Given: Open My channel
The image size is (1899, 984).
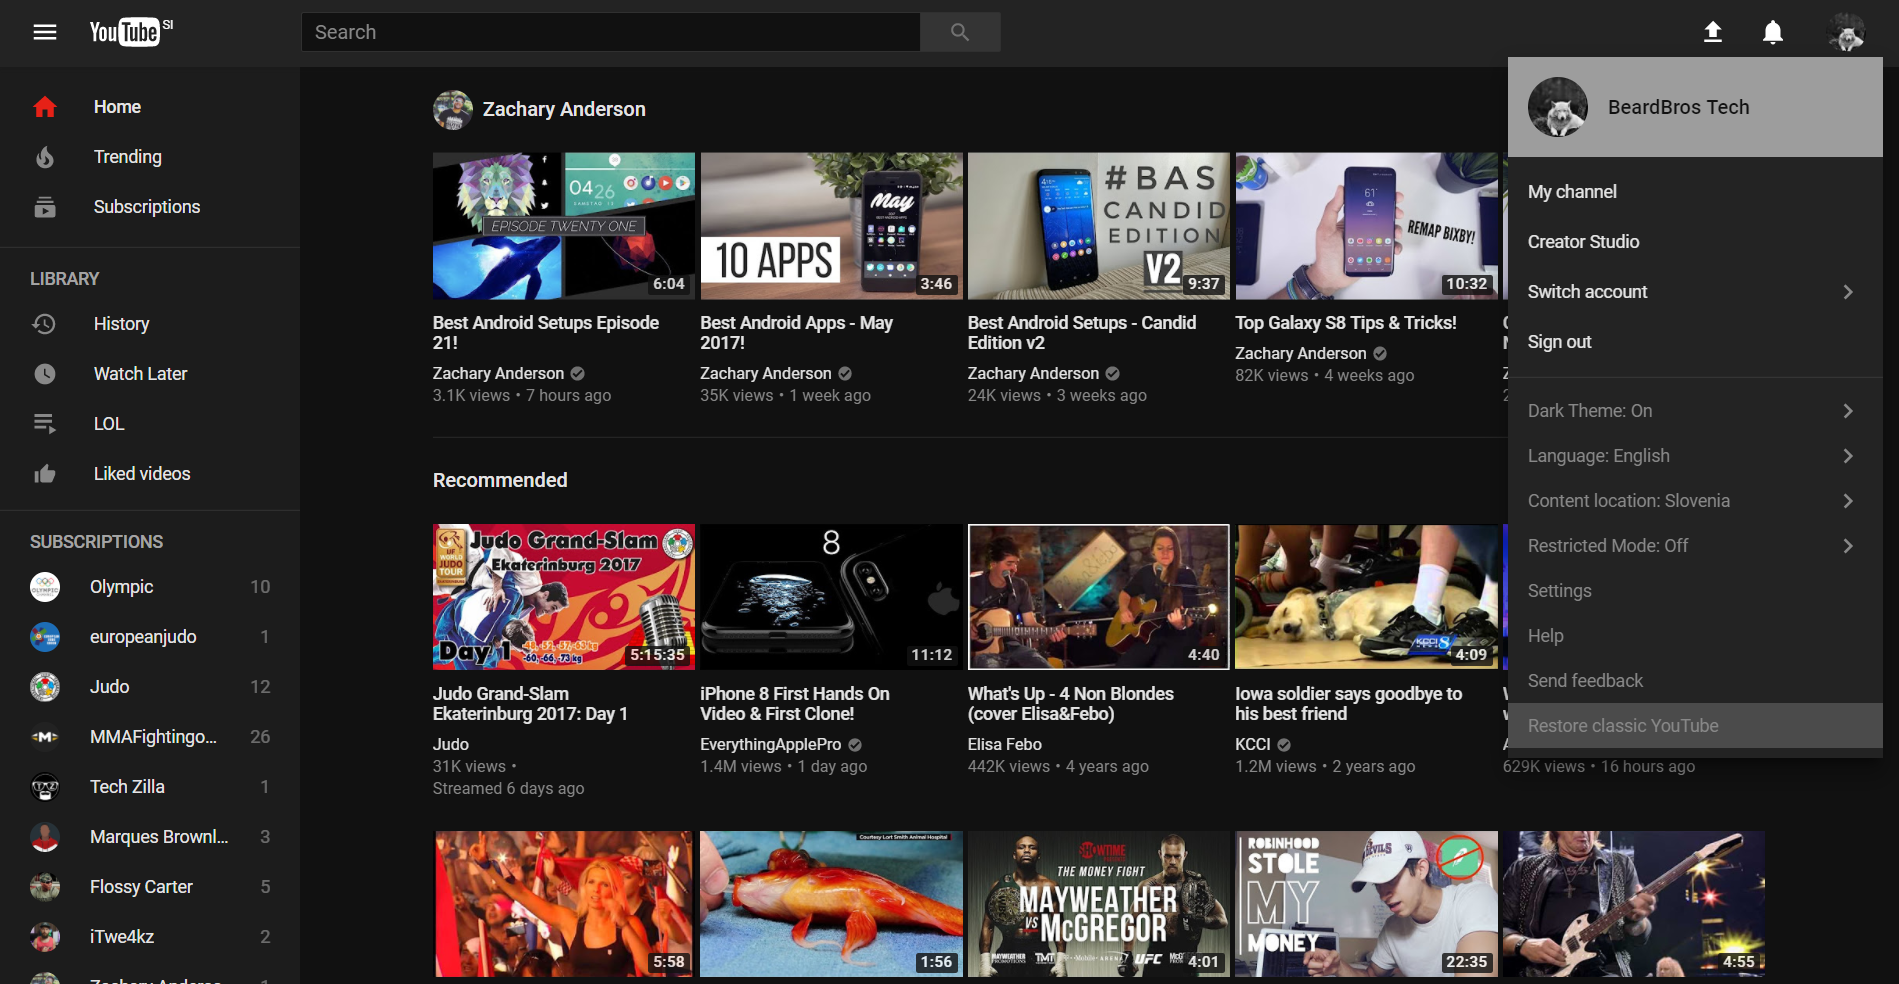Looking at the screenshot, I should 1572,191.
